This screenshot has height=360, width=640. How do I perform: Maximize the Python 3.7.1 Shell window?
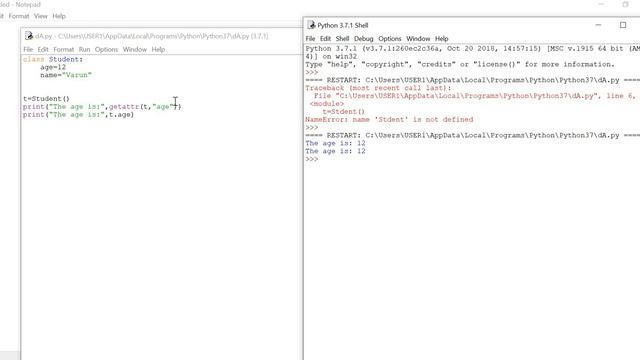(x=623, y=25)
